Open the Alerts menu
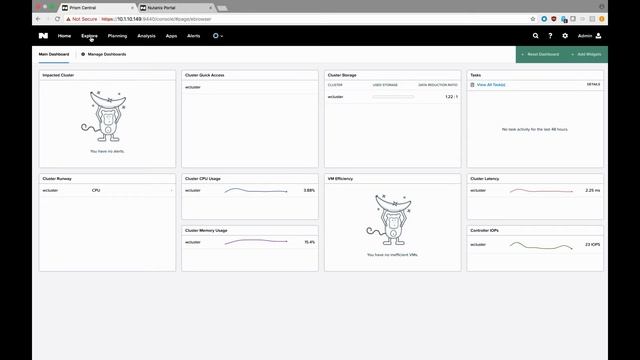The image size is (640, 360). click(193, 36)
